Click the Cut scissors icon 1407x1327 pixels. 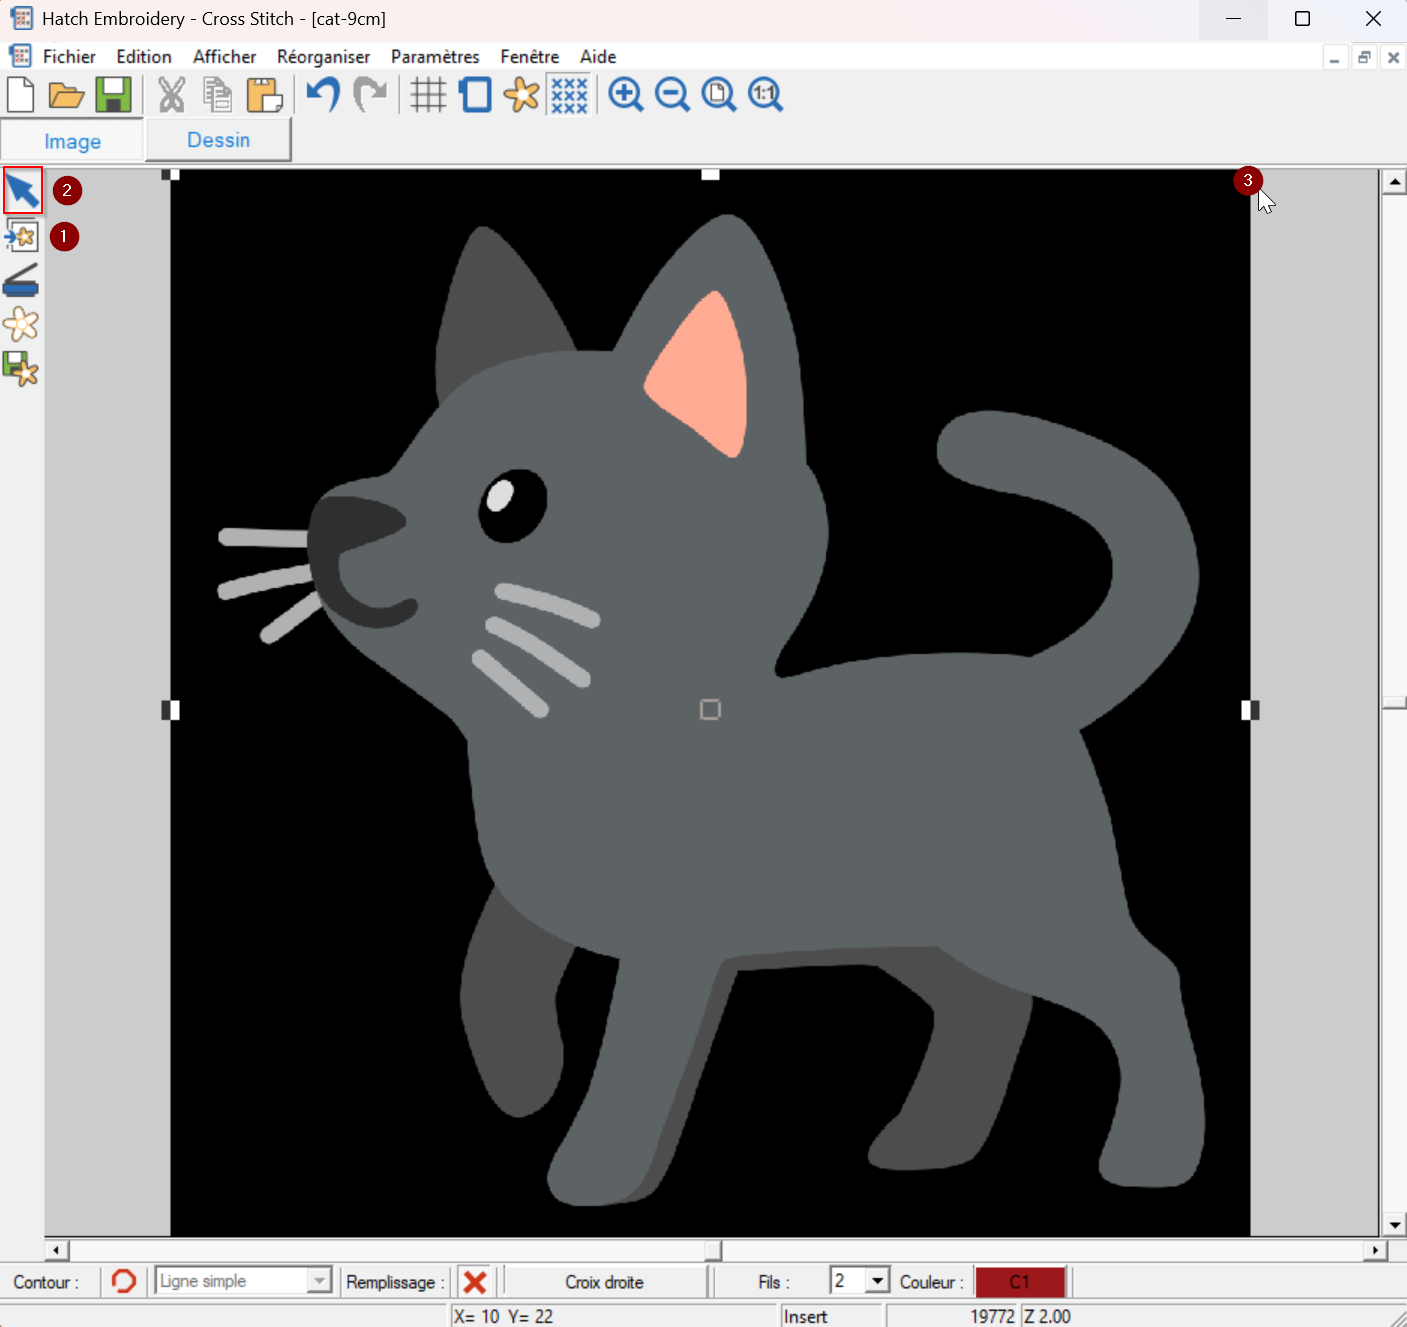(172, 95)
